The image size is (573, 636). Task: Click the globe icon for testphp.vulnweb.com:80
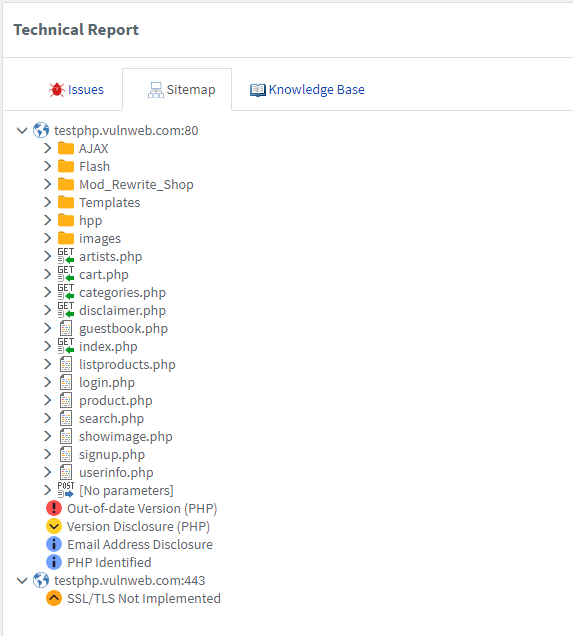coord(41,130)
